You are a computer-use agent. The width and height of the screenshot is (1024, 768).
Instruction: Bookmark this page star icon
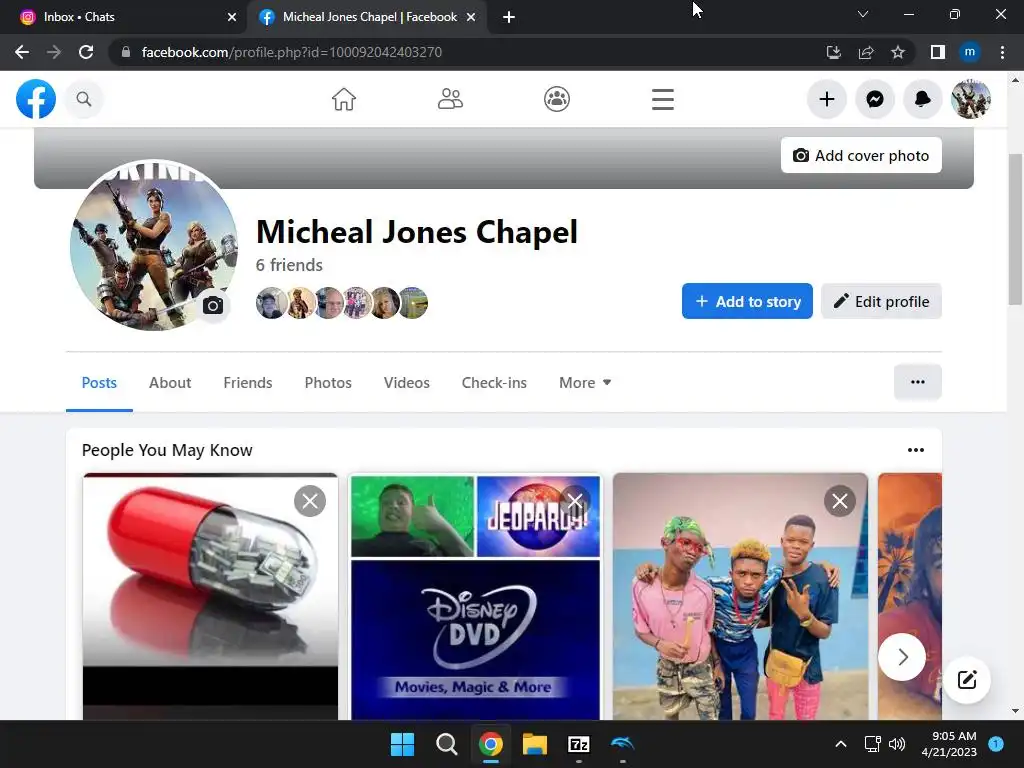pos(898,52)
